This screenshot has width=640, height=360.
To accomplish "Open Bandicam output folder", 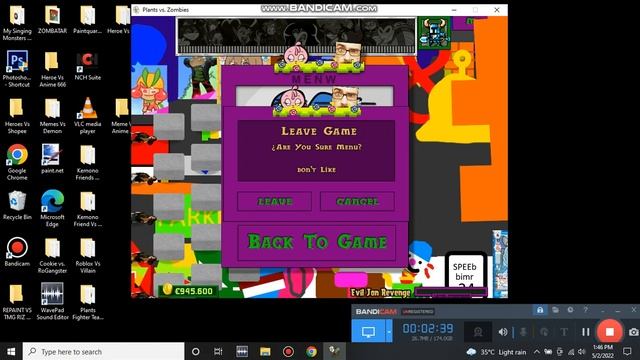I will coord(555,310).
